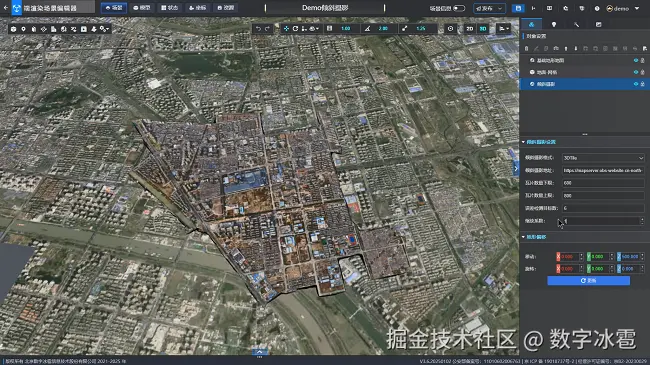
Task: Save the scene with the blue disk icon
Action: [518, 8]
